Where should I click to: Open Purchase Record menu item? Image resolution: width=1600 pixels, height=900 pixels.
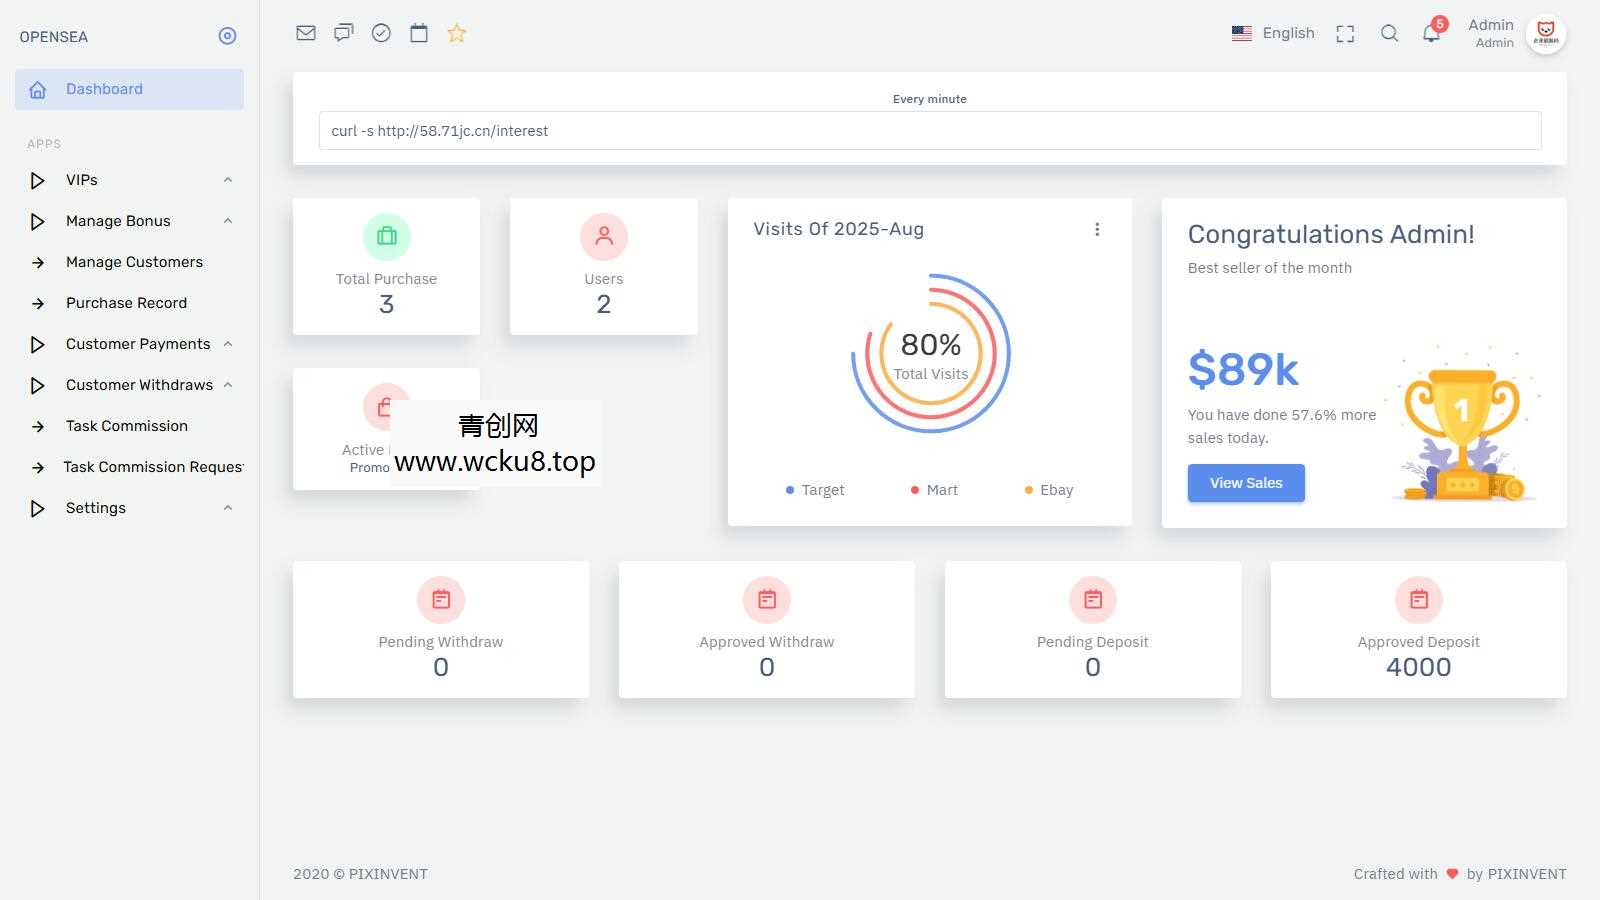coord(126,303)
